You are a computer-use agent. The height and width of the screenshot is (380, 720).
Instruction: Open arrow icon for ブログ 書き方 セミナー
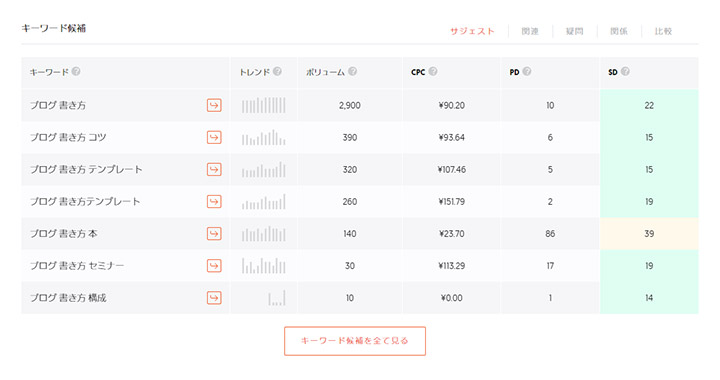(214, 266)
